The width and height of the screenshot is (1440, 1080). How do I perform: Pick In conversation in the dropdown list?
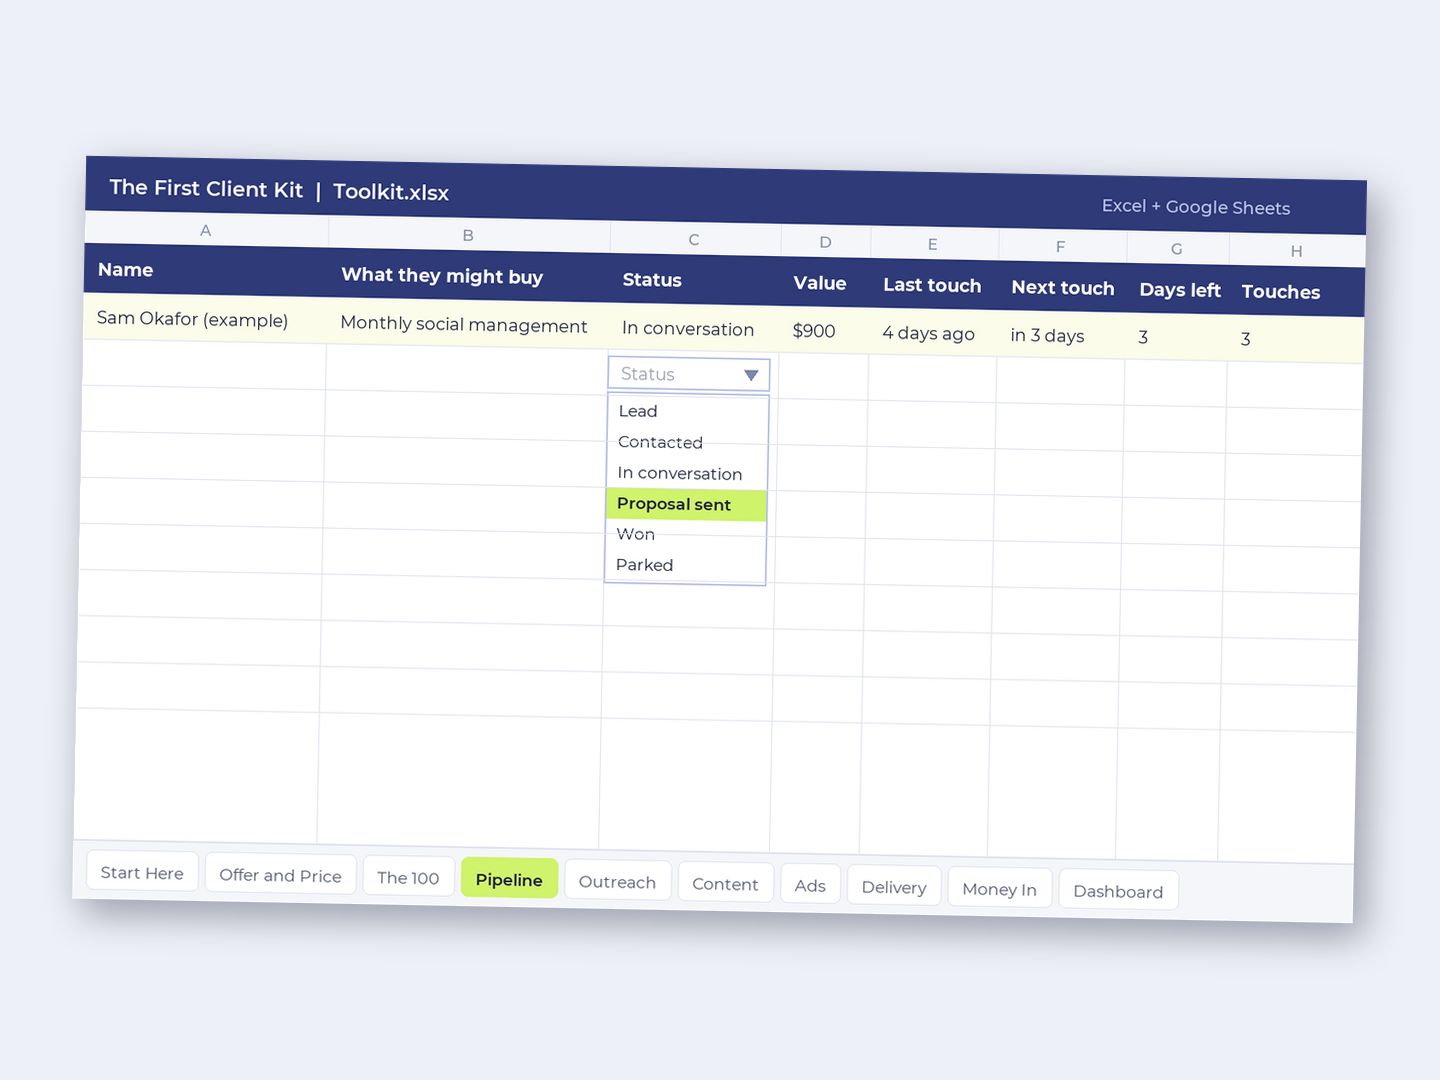(x=686, y=473)
